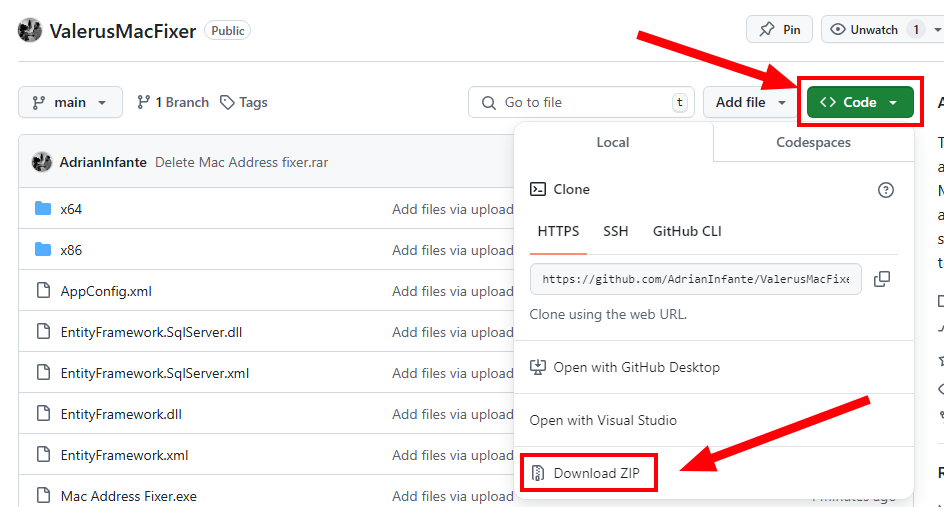Click the clone URL text field

click(695, 279)
